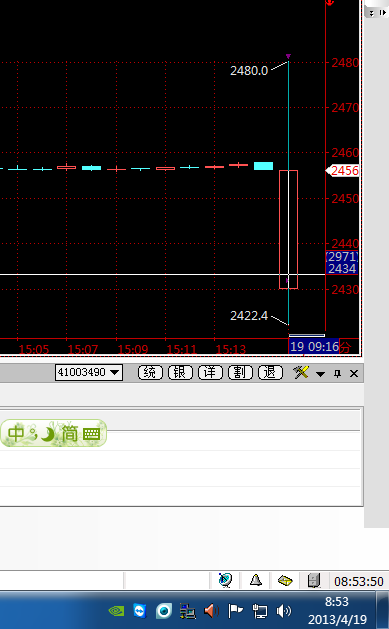Open the input method soft keyboard
Image resolution: width=389 pixels, height=629 pixels.
click(91, 434)
